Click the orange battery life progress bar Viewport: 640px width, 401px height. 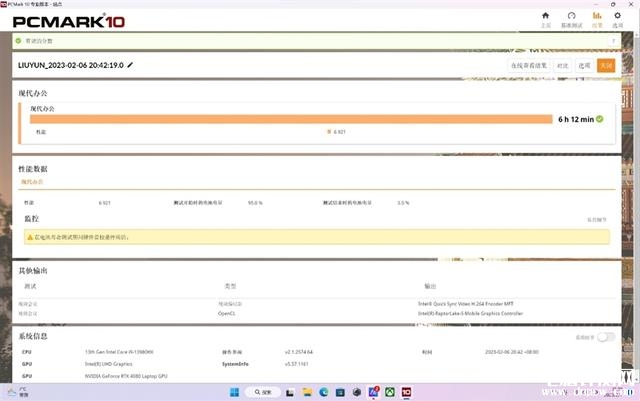coord(291,119)
